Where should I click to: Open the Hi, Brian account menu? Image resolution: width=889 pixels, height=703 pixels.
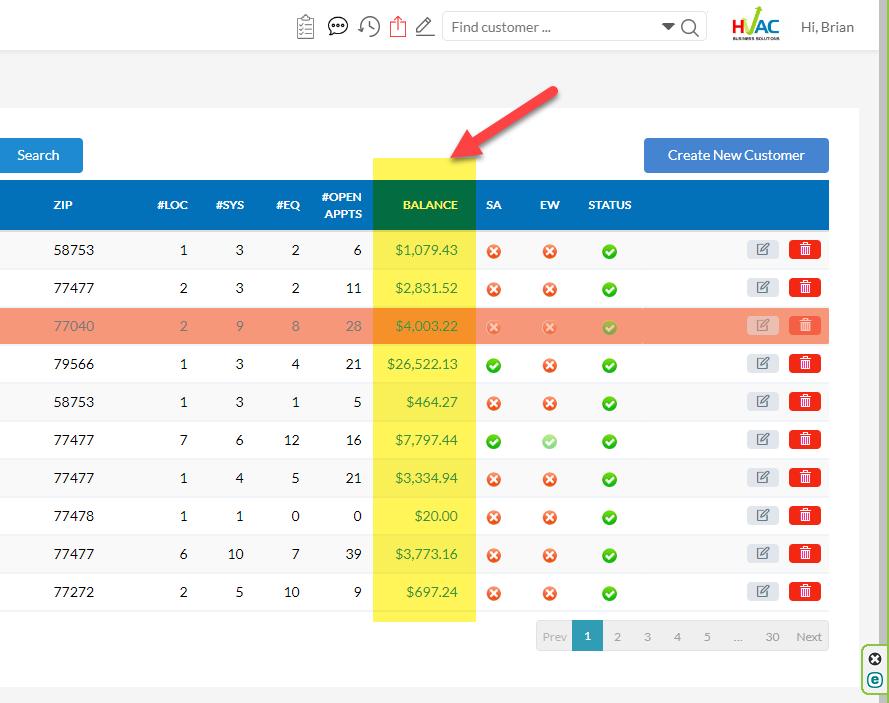827,27
